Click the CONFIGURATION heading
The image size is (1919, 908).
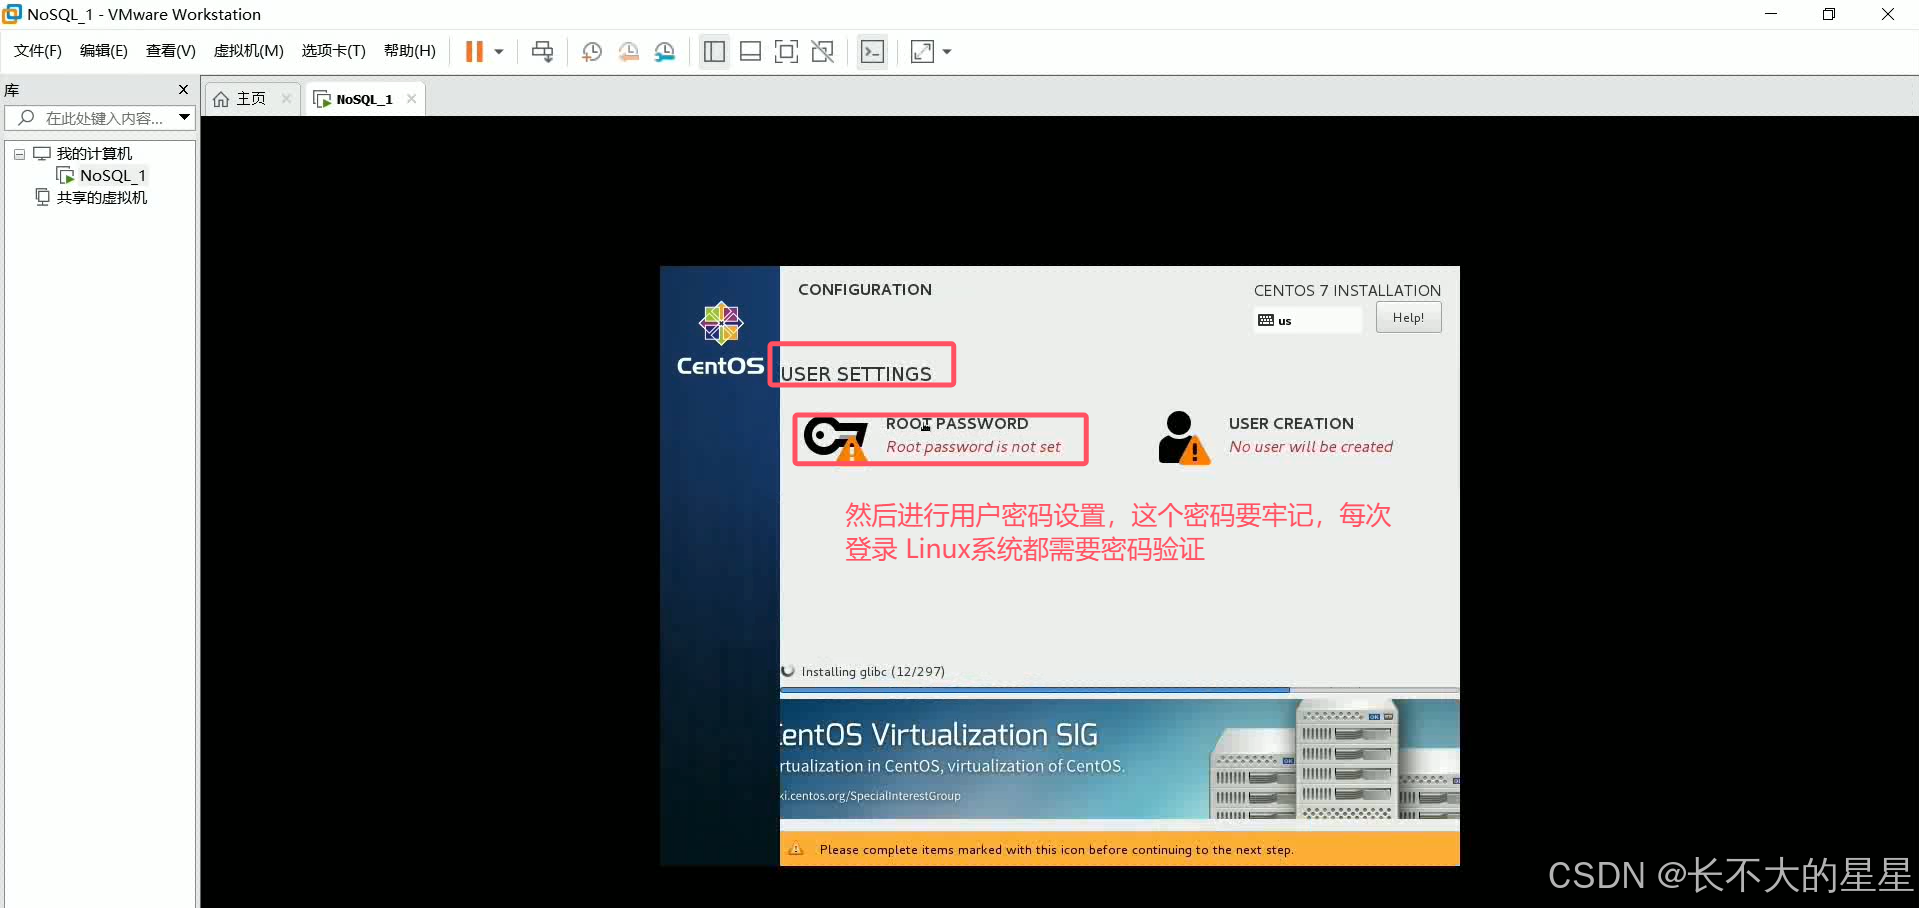pyautogui.click(x=865, y=290)
